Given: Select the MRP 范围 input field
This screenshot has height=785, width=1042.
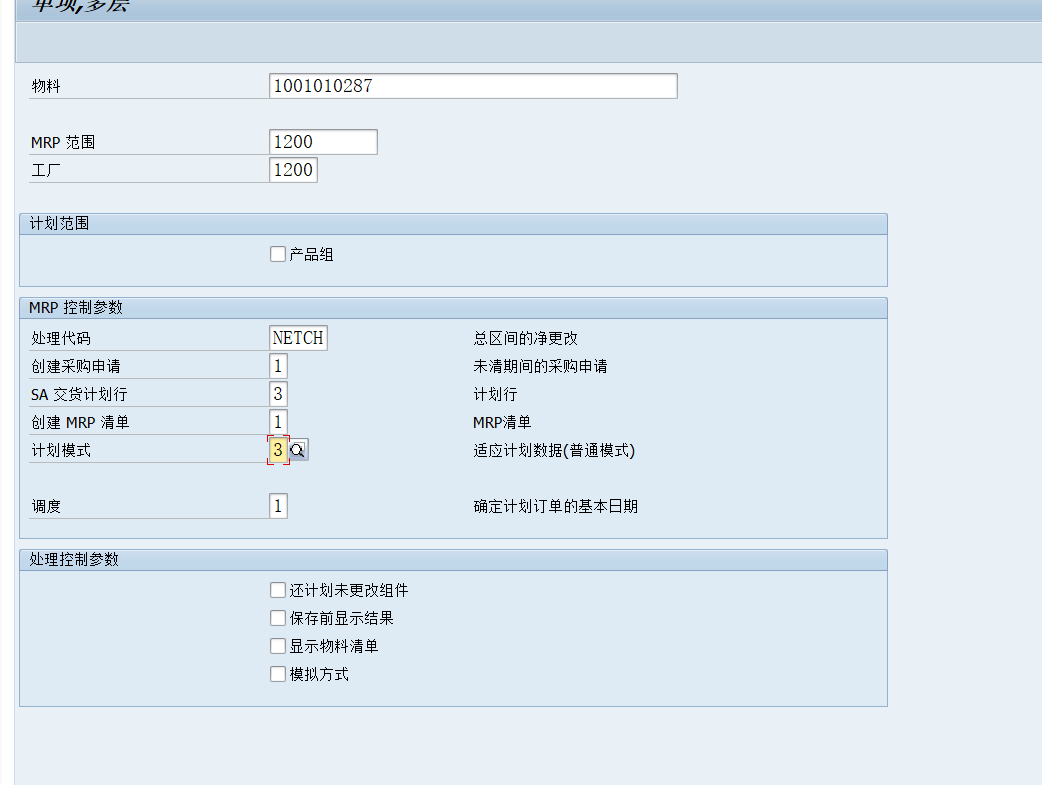Looking at the screenshot, I should point(322,141).
